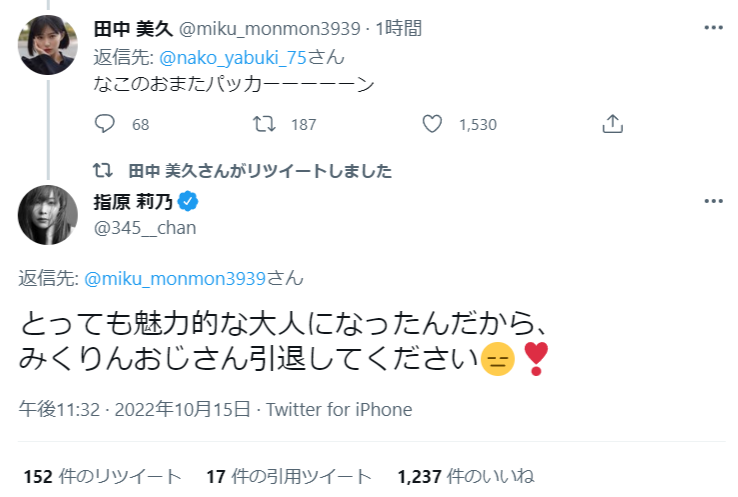Open 田中 美久's profile picture
This screenshot has width=738, height=497.
tap(43, 44)
